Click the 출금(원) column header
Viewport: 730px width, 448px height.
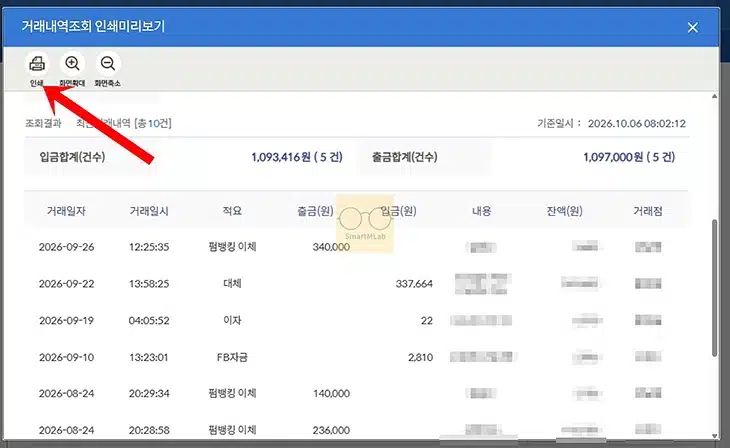[x=315, y=211]
